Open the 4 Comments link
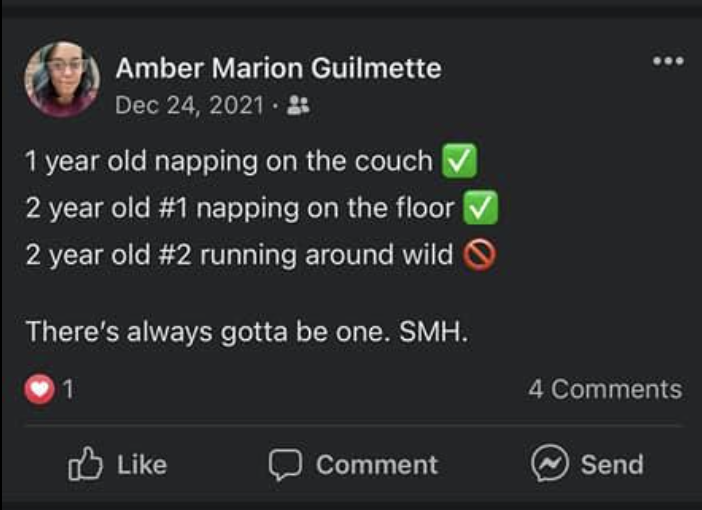 click(605, 389)
